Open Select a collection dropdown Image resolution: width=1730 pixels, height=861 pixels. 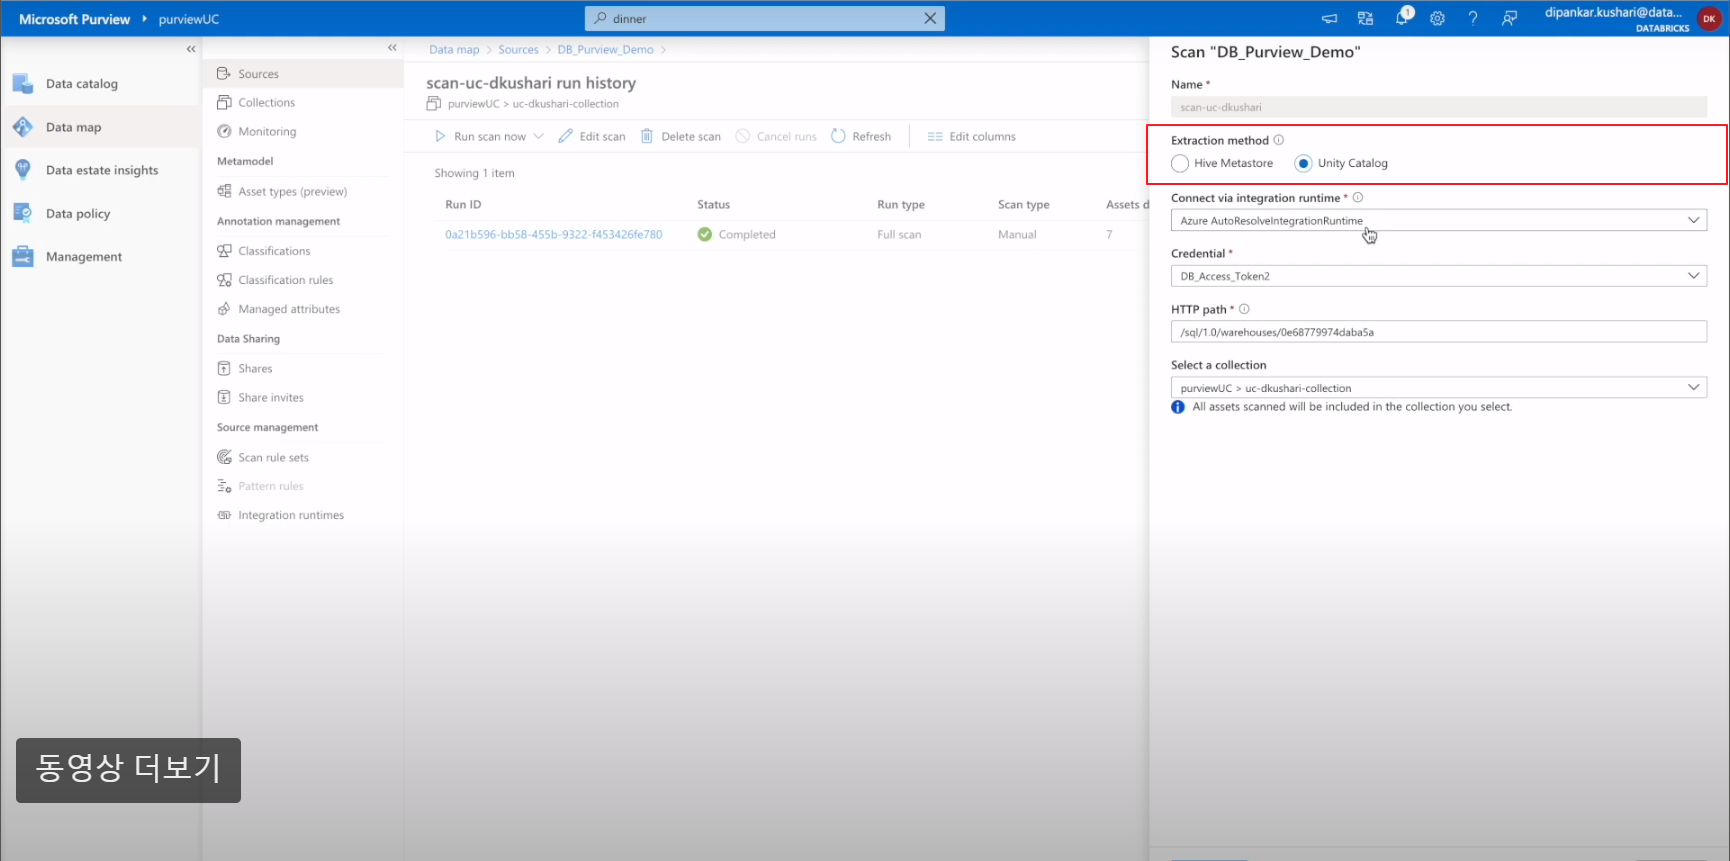(x=1438, y=387)
